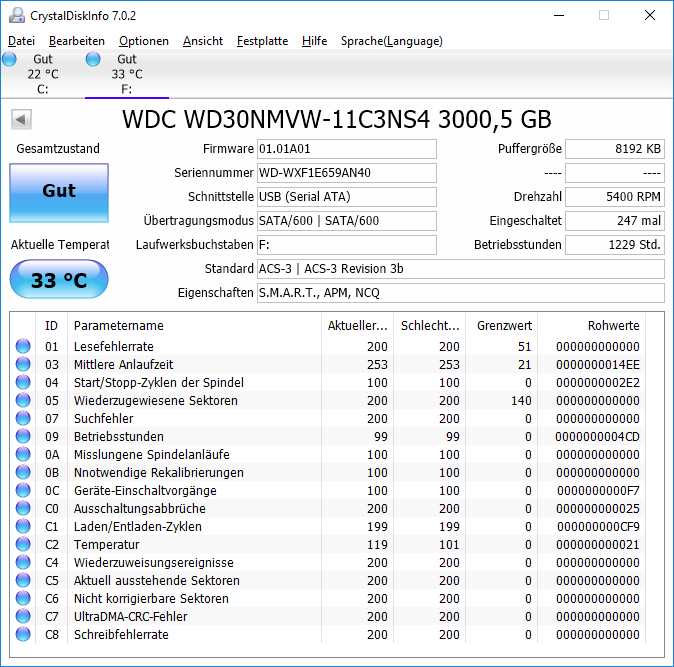Select the Mittlere Anlaufzeit parameter name
Screen dimensions: 674x667
(123, 364)
